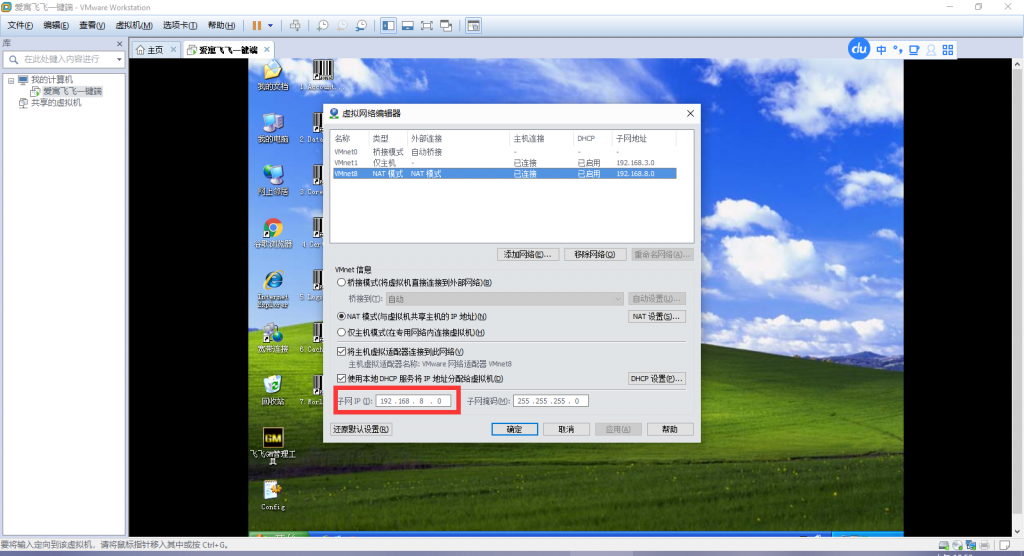Select the 飞飞GM管理工具 desktop icon
The image size is (1024, 556).
(273, 446)
